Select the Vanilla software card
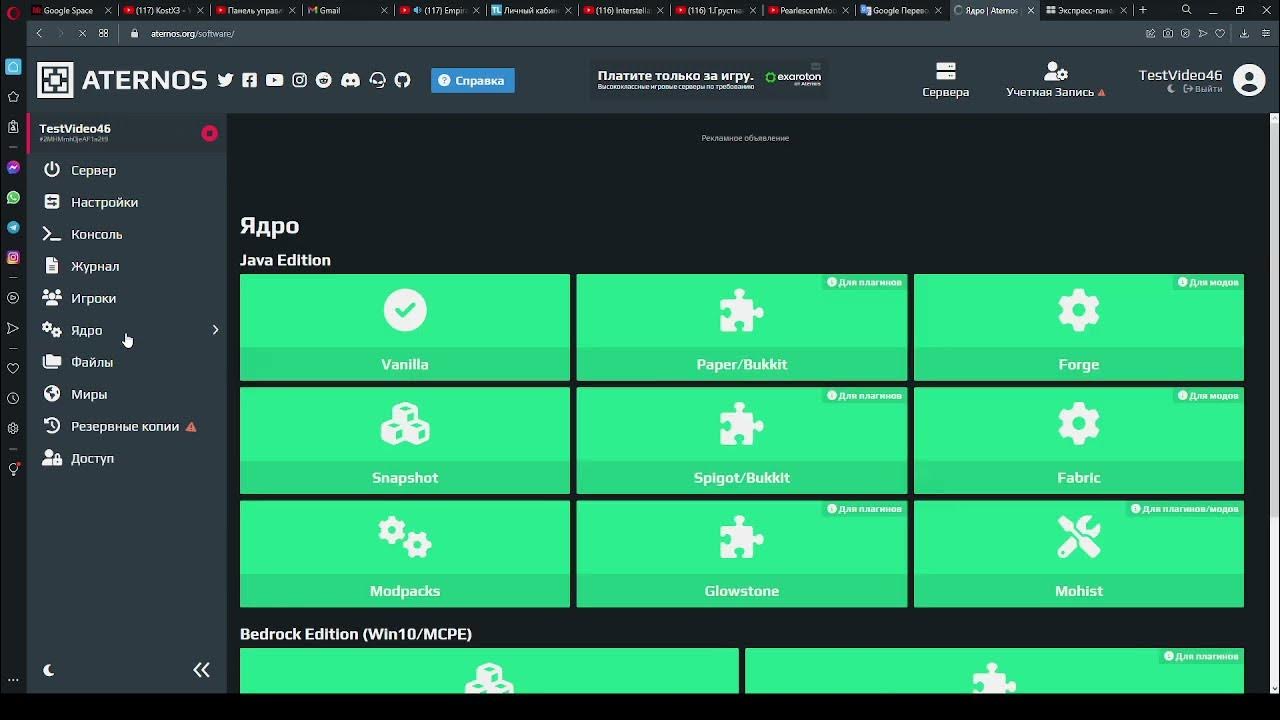This screenshot has height=720, width=1280. tap(405, 327)
